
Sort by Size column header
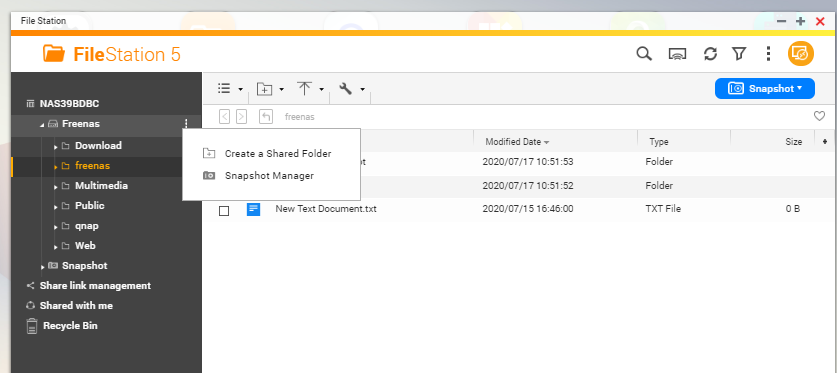[793, 142]
